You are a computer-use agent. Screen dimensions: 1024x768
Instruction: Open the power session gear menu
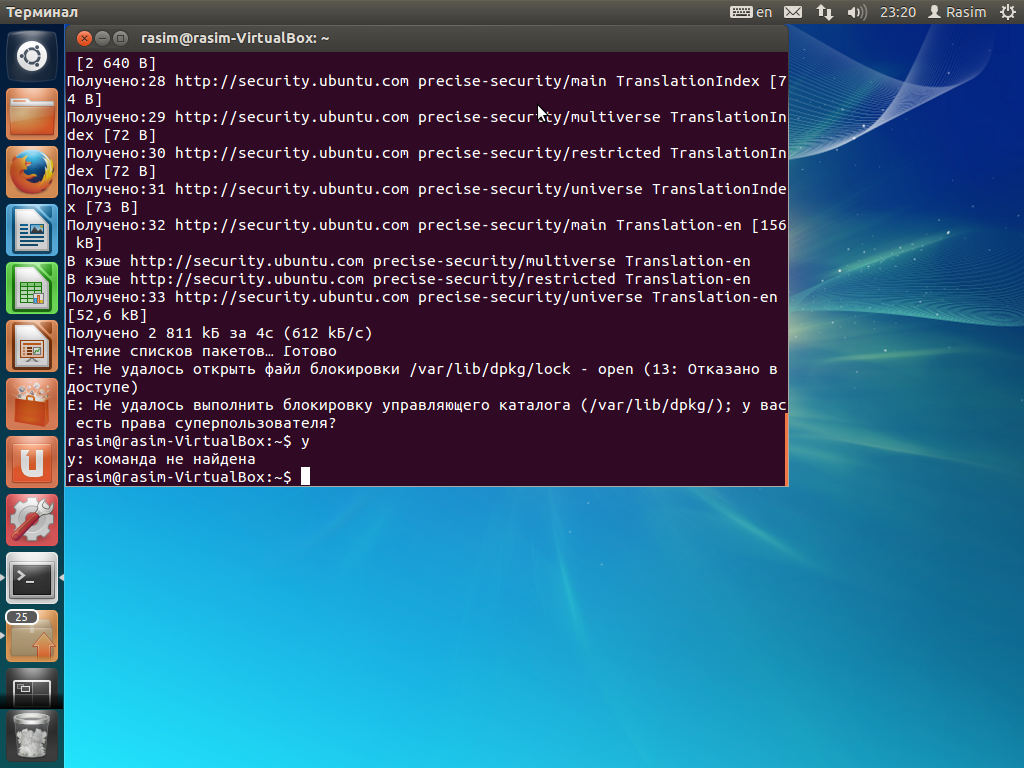click(1008, 12)
